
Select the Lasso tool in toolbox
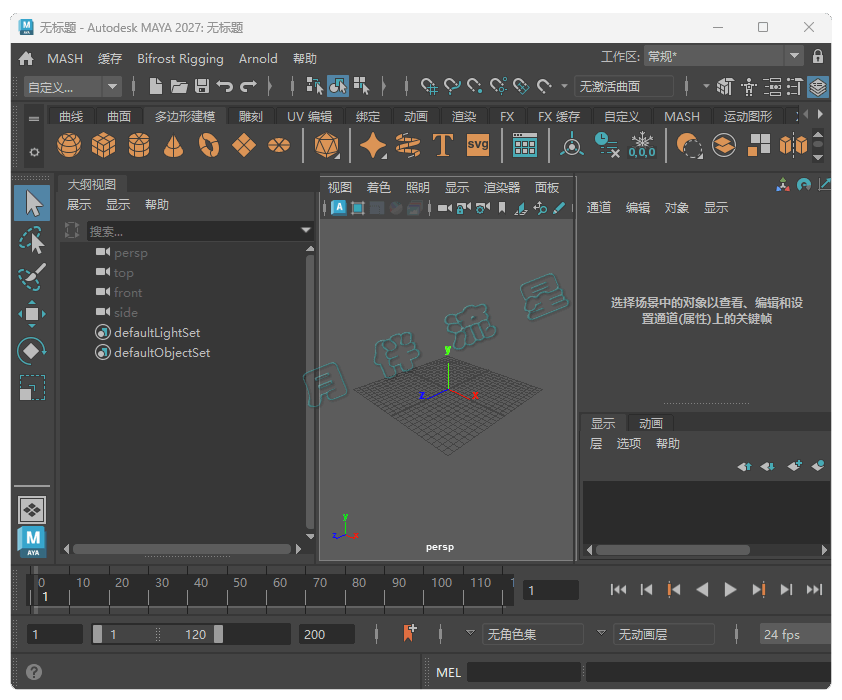point(32,241)
